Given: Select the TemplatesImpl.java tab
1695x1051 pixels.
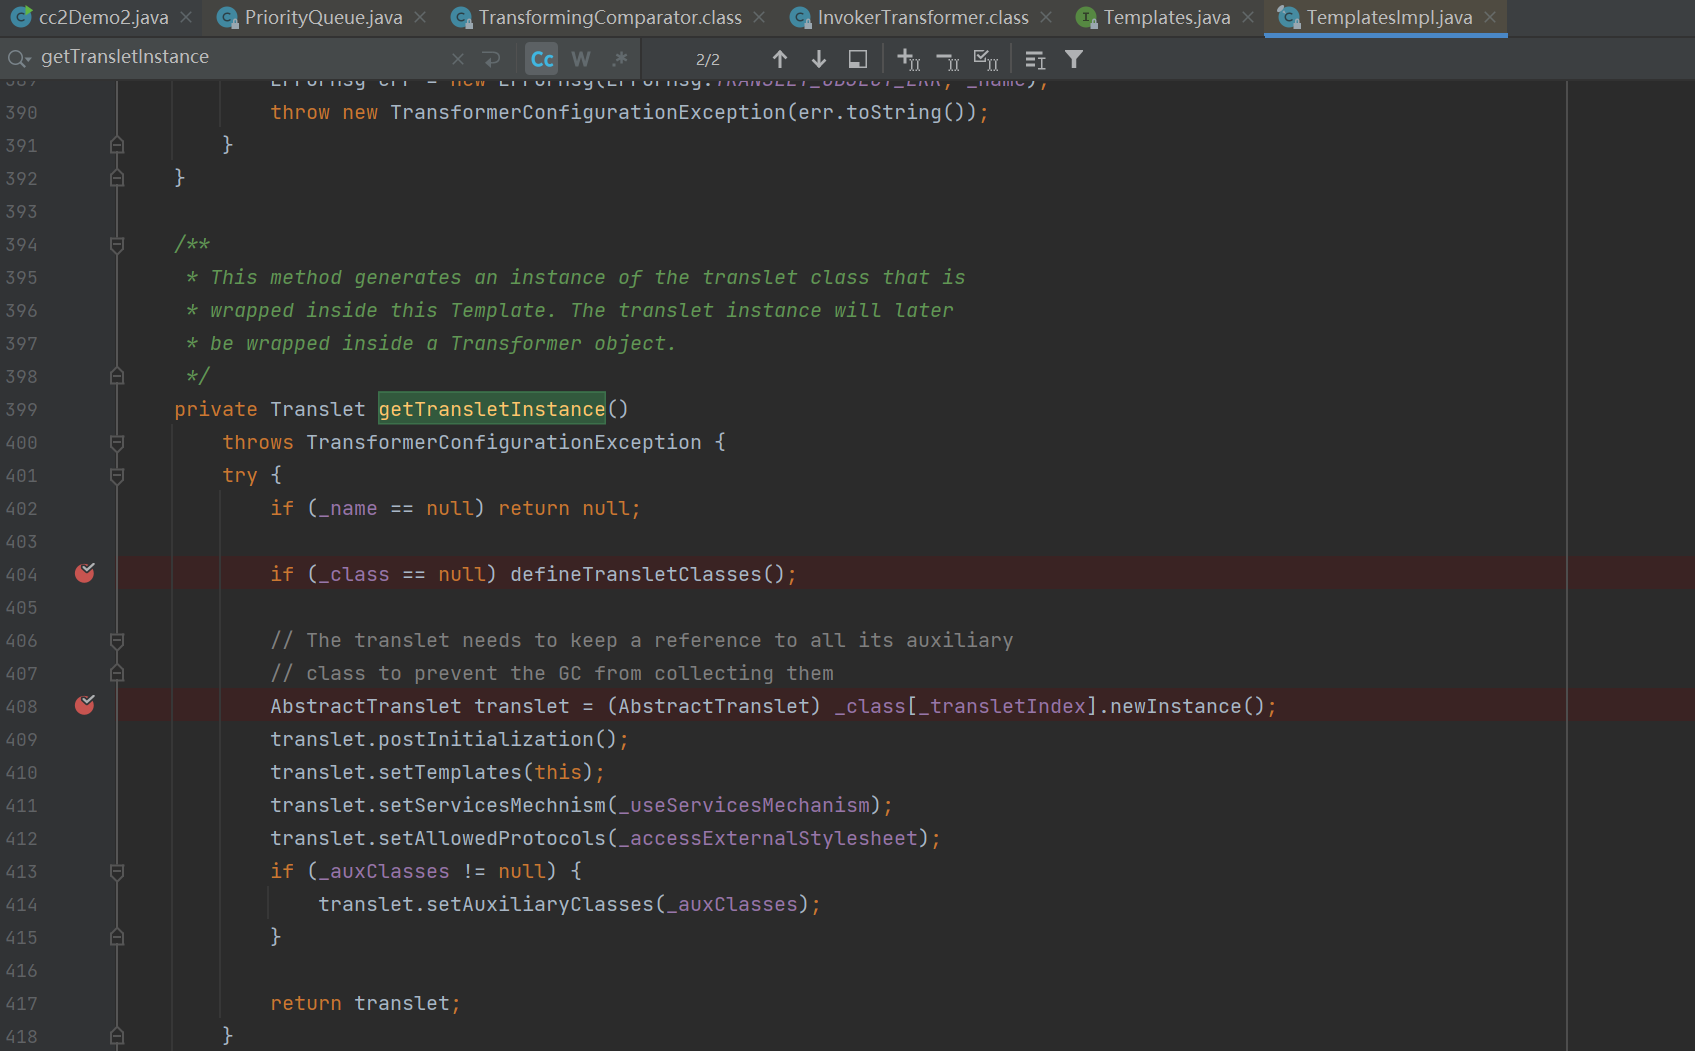Looking at the screenshot, I should 1389,17.
